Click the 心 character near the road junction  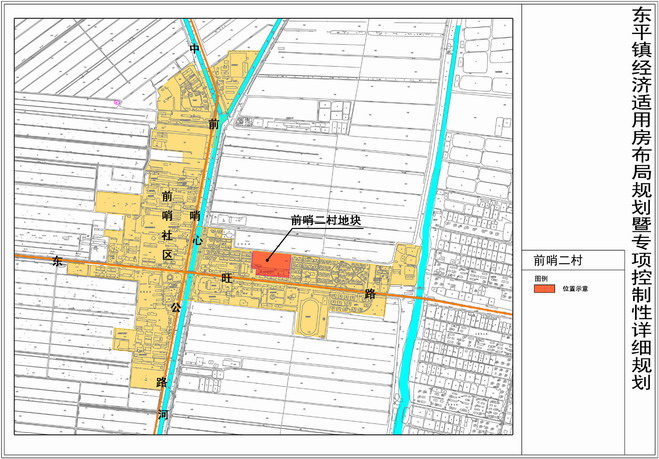click(x=197, y=240)
